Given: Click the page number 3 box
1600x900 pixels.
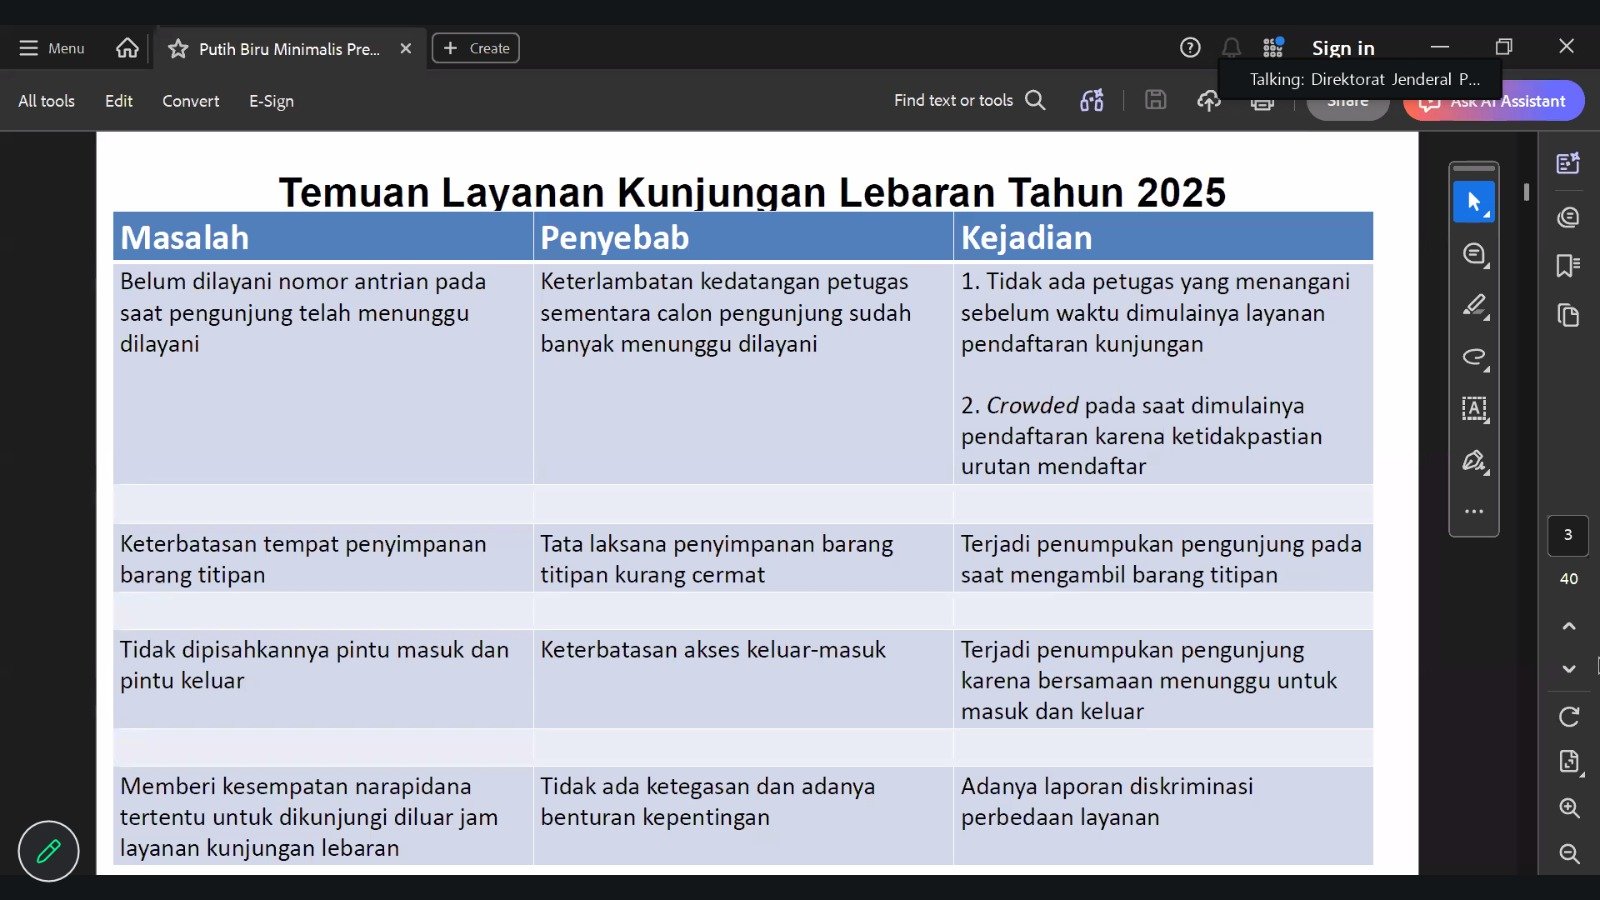Looking at the screenshot, I should [x=1568, y=536].
